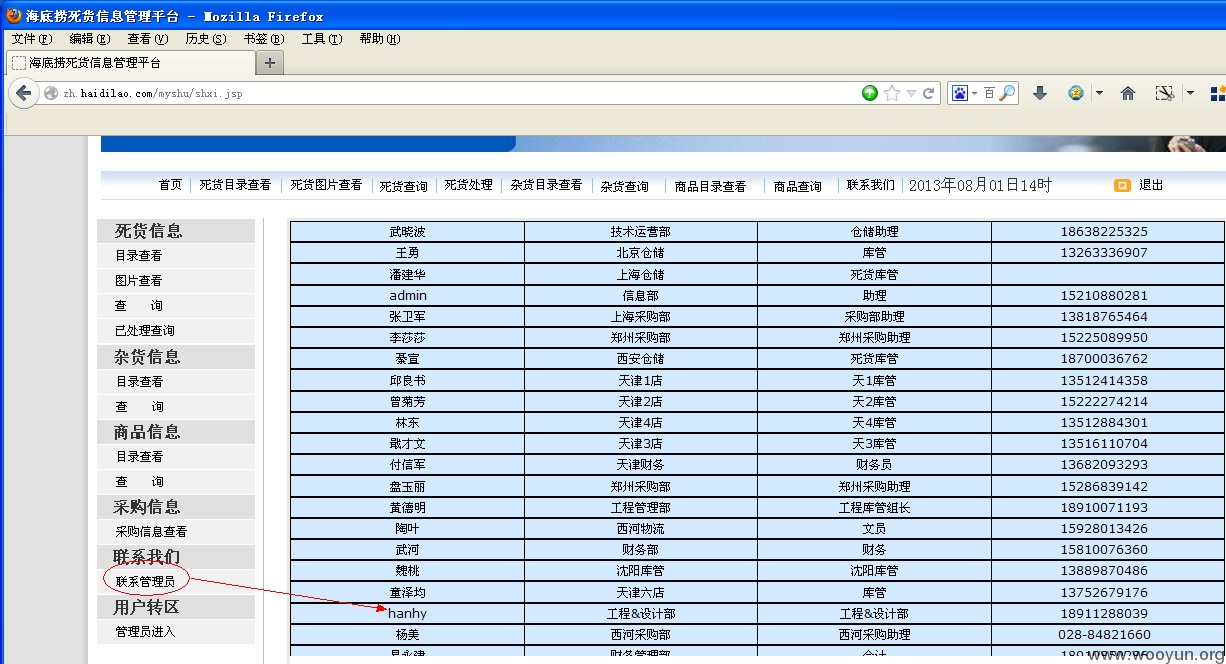Open the 历史 menu
The width and height of the screenshot is (1226, 664).
(205, 39)
